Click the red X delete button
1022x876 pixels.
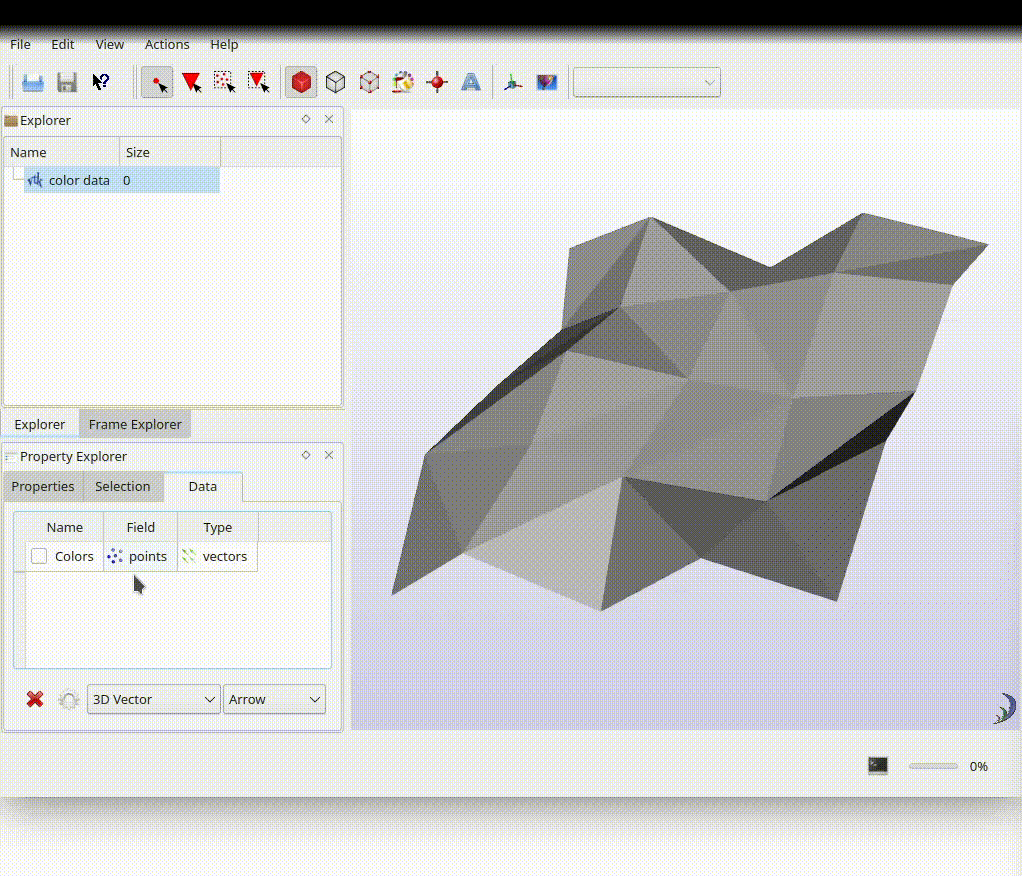coord(34,699)
